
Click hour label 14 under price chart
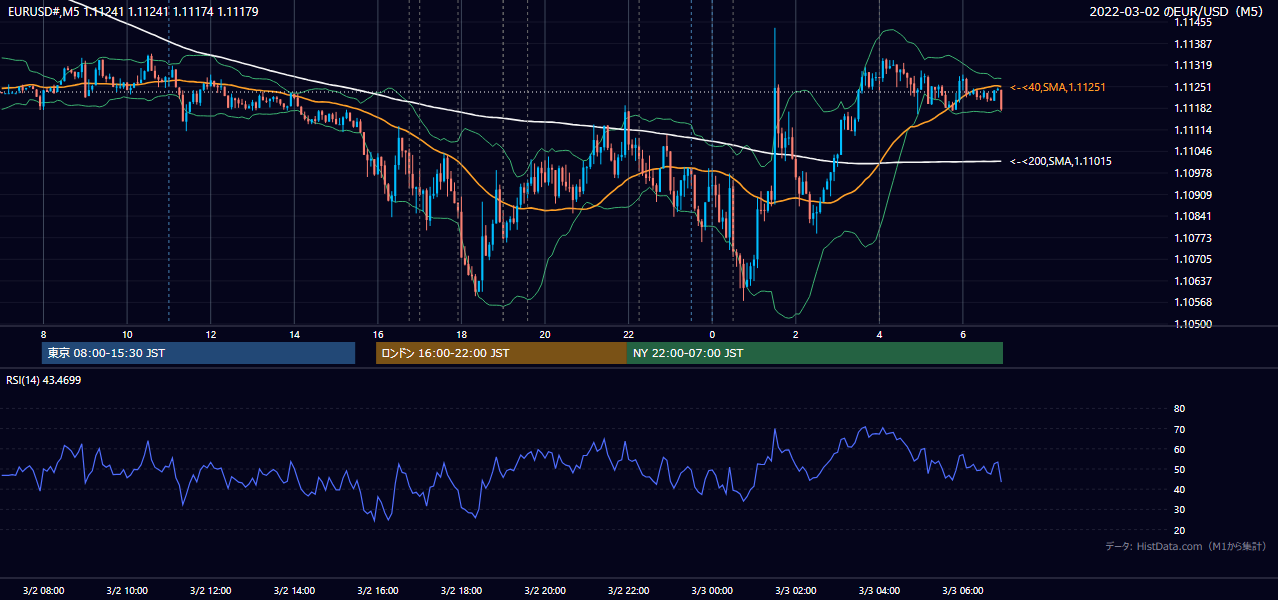click(294, 334)
